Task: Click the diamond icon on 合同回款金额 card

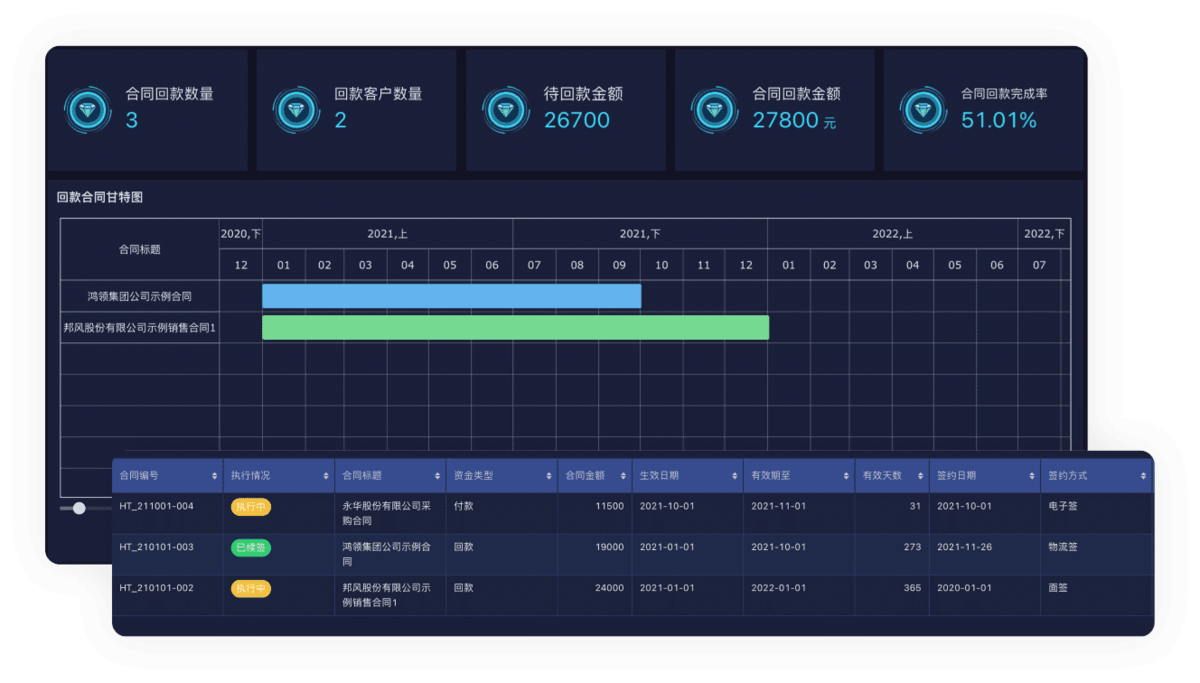Action: [x=714, y=110]
